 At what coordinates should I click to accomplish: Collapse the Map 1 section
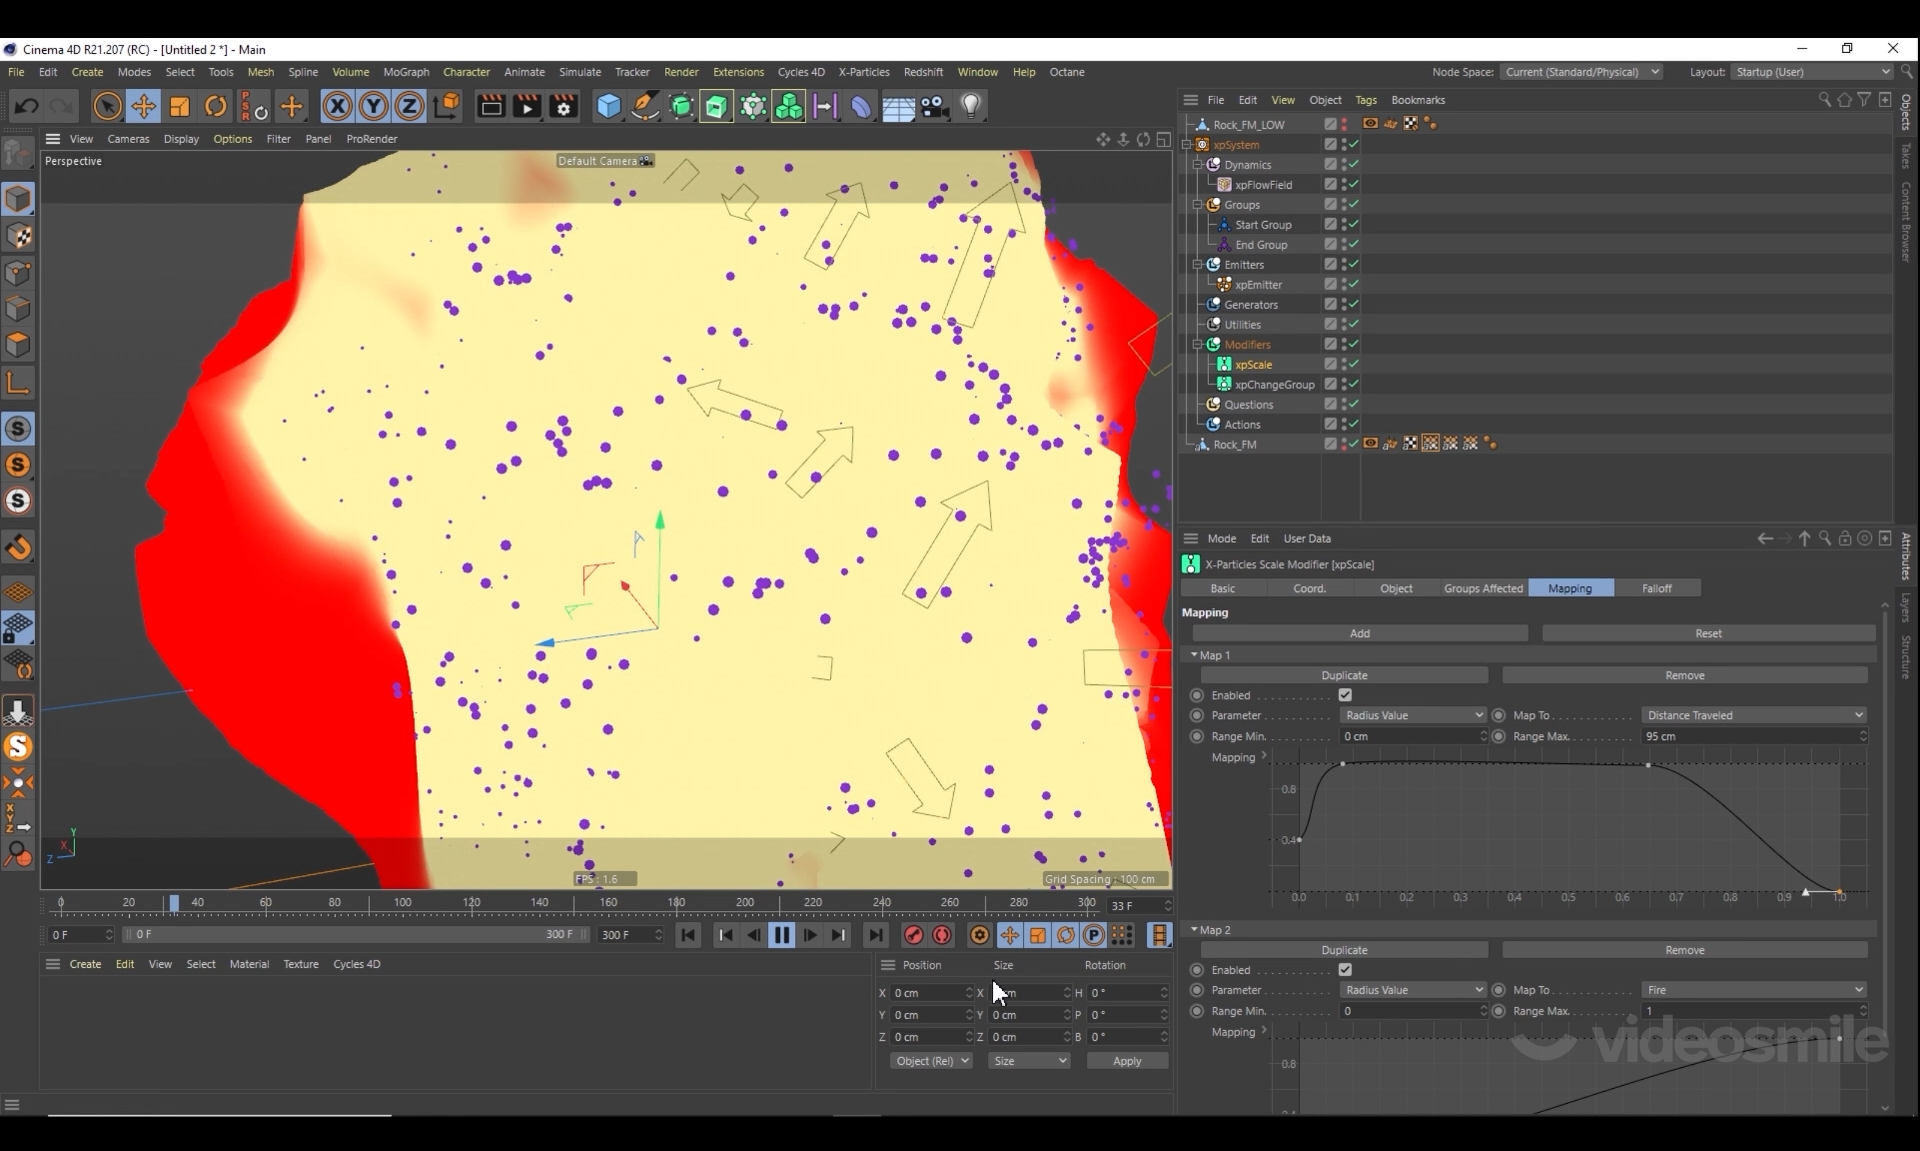click(x=1194, y=655)
